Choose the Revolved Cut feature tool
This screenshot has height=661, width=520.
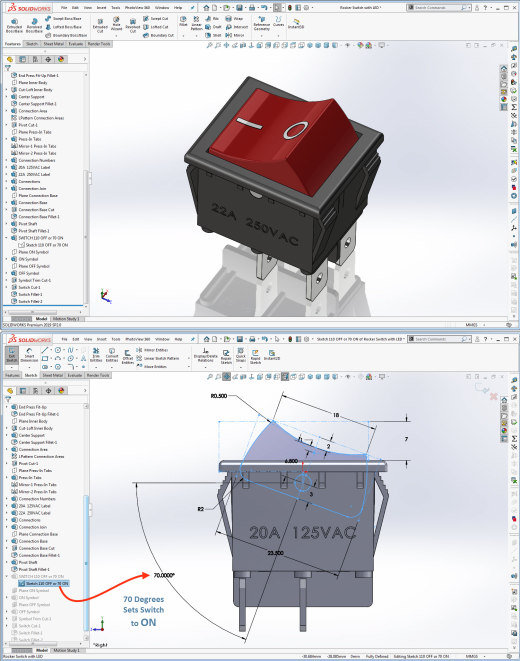pyautogui.click(x=132, y=25)
